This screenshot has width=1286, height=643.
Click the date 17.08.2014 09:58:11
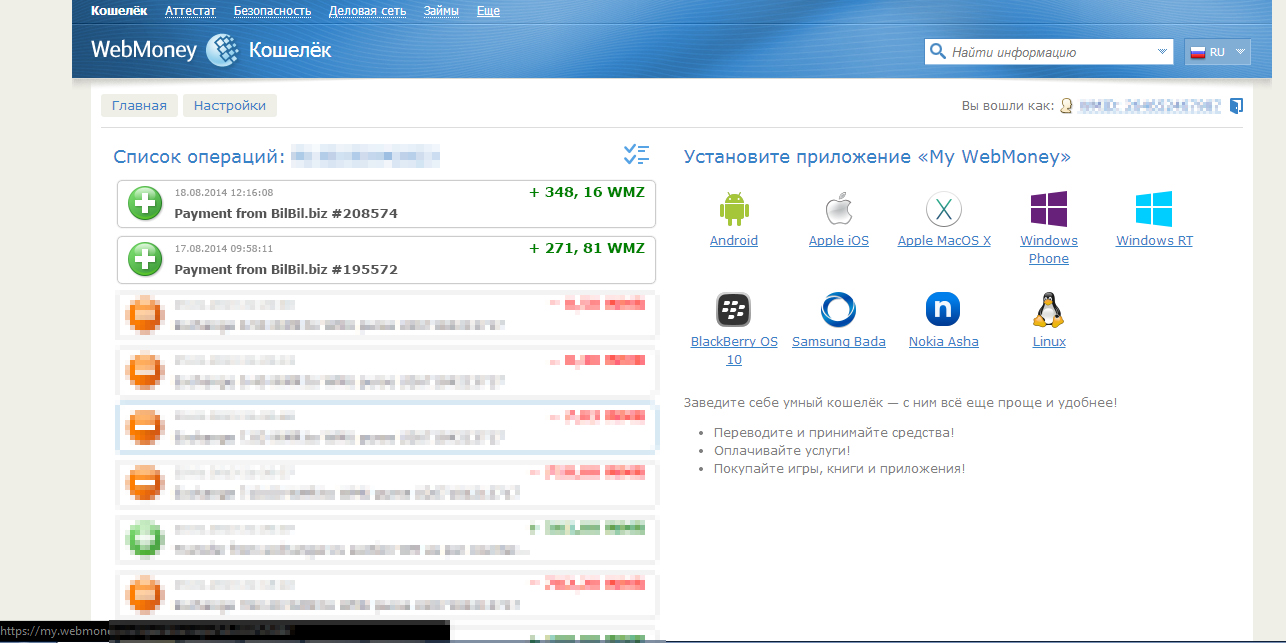(224, 248)
